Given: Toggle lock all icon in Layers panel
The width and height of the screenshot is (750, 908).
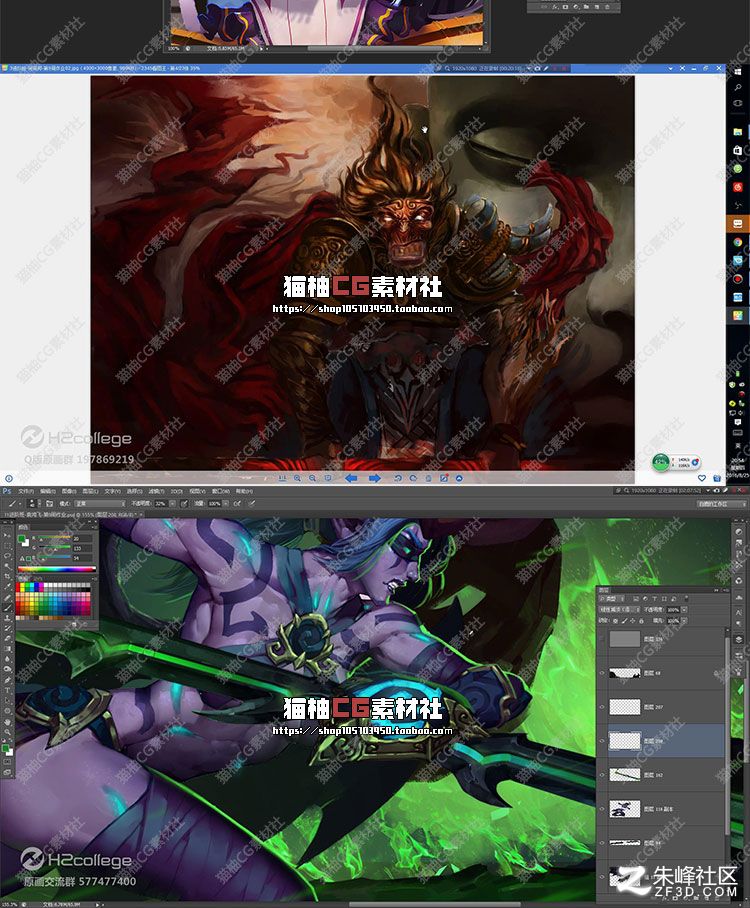Looking at the screenshot, I should coord(641,621).
